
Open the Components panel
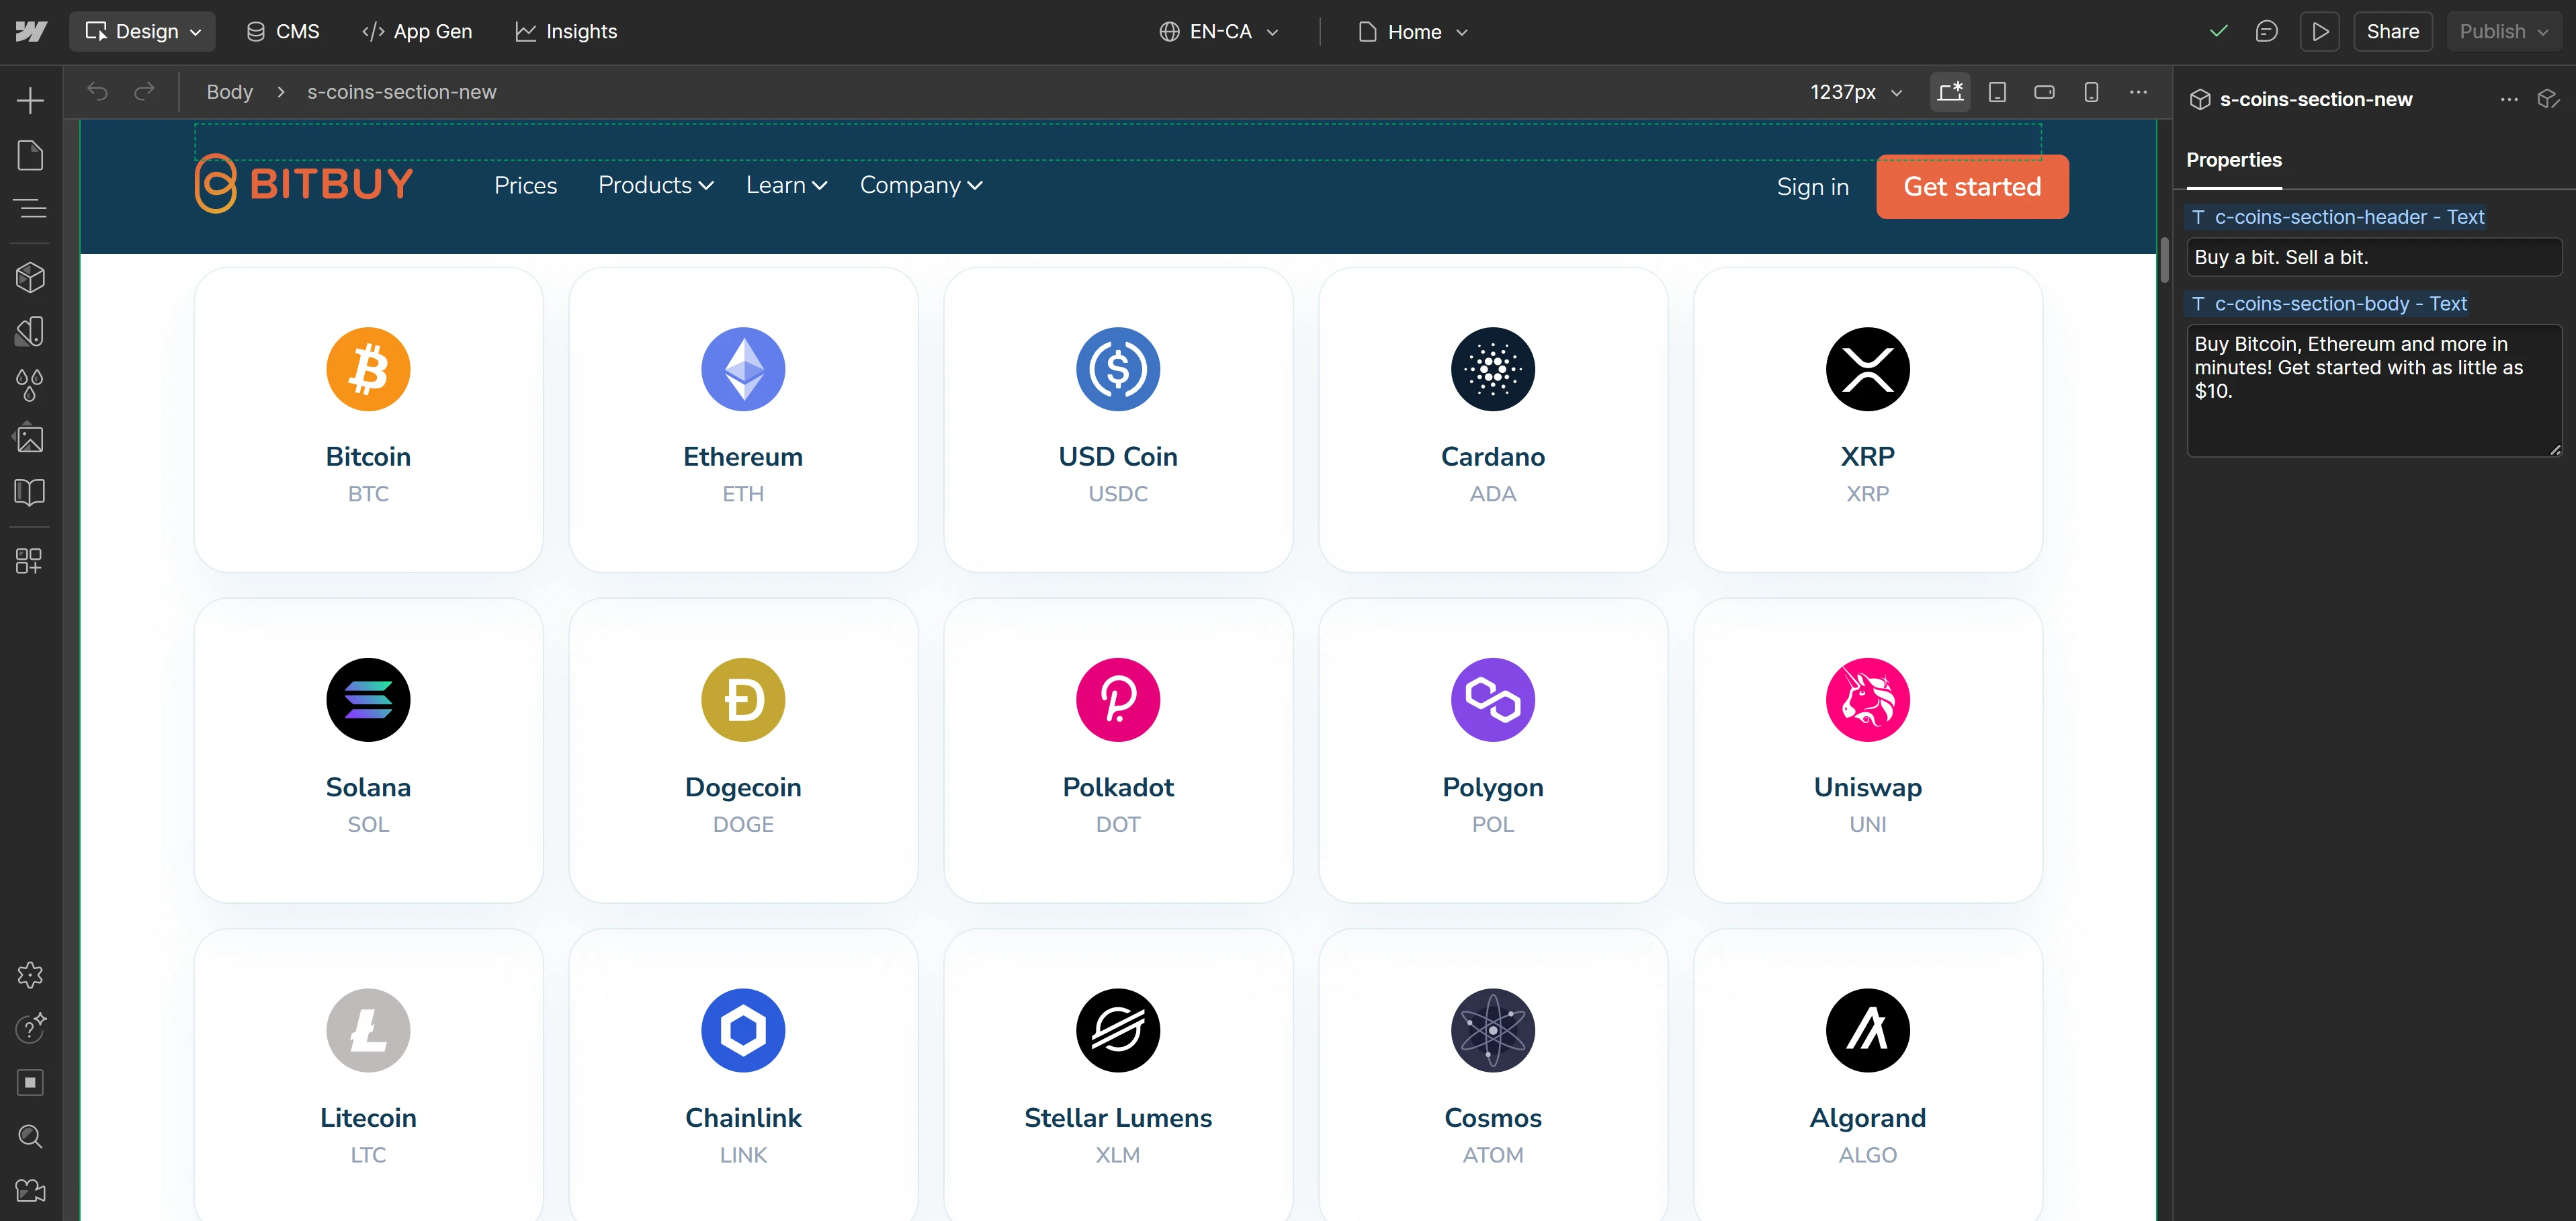pyautogui.click(x=30, y=277)
